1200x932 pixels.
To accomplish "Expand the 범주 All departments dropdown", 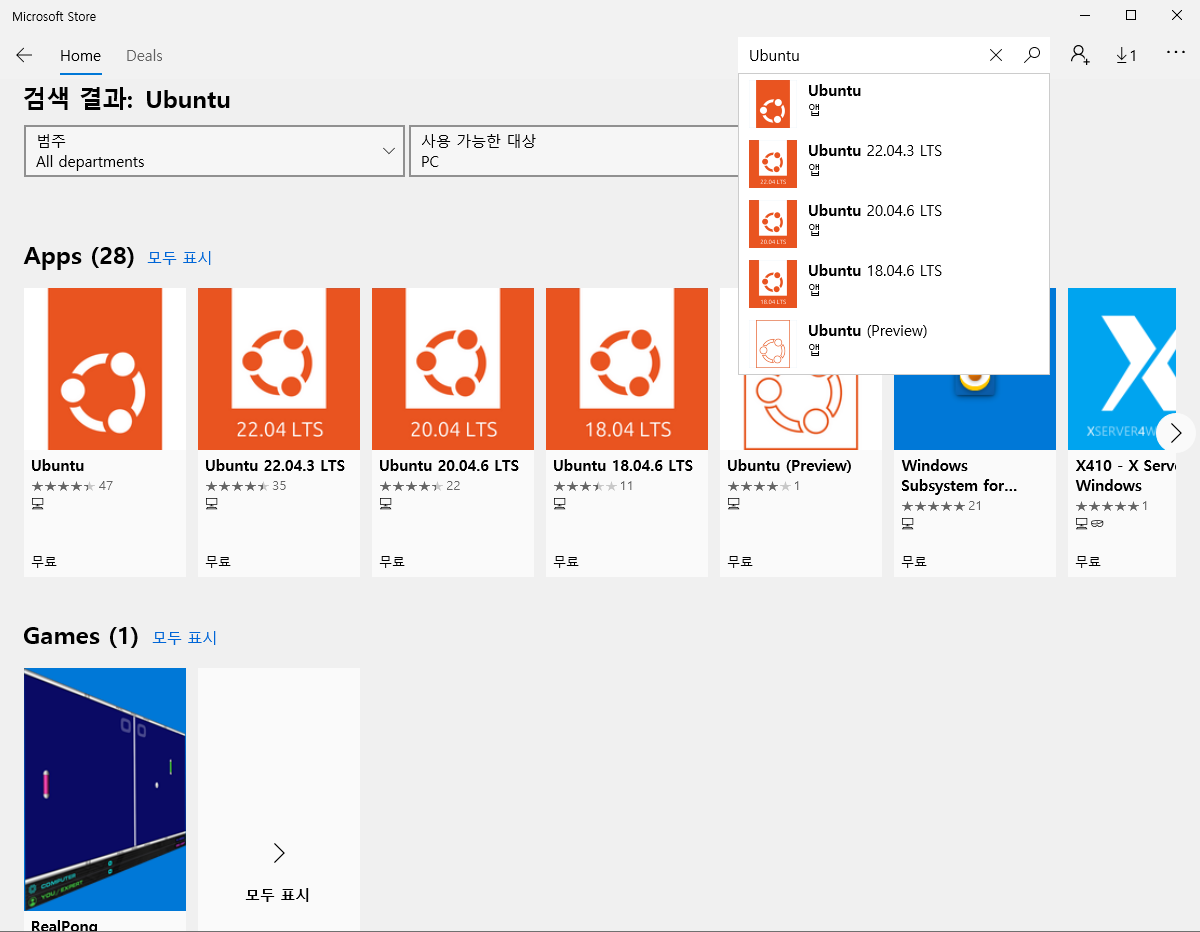I will tap(214, 151).
